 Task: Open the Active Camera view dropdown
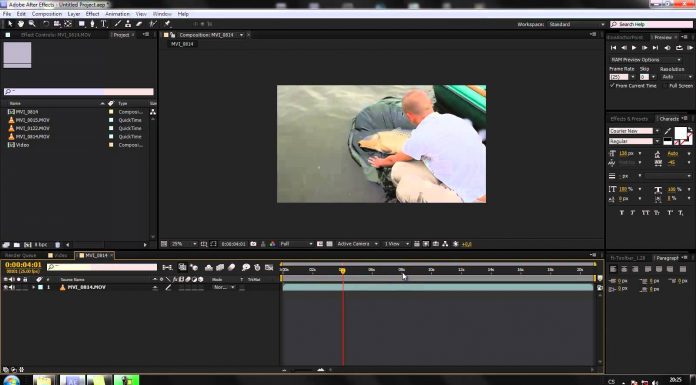[357, 244]
